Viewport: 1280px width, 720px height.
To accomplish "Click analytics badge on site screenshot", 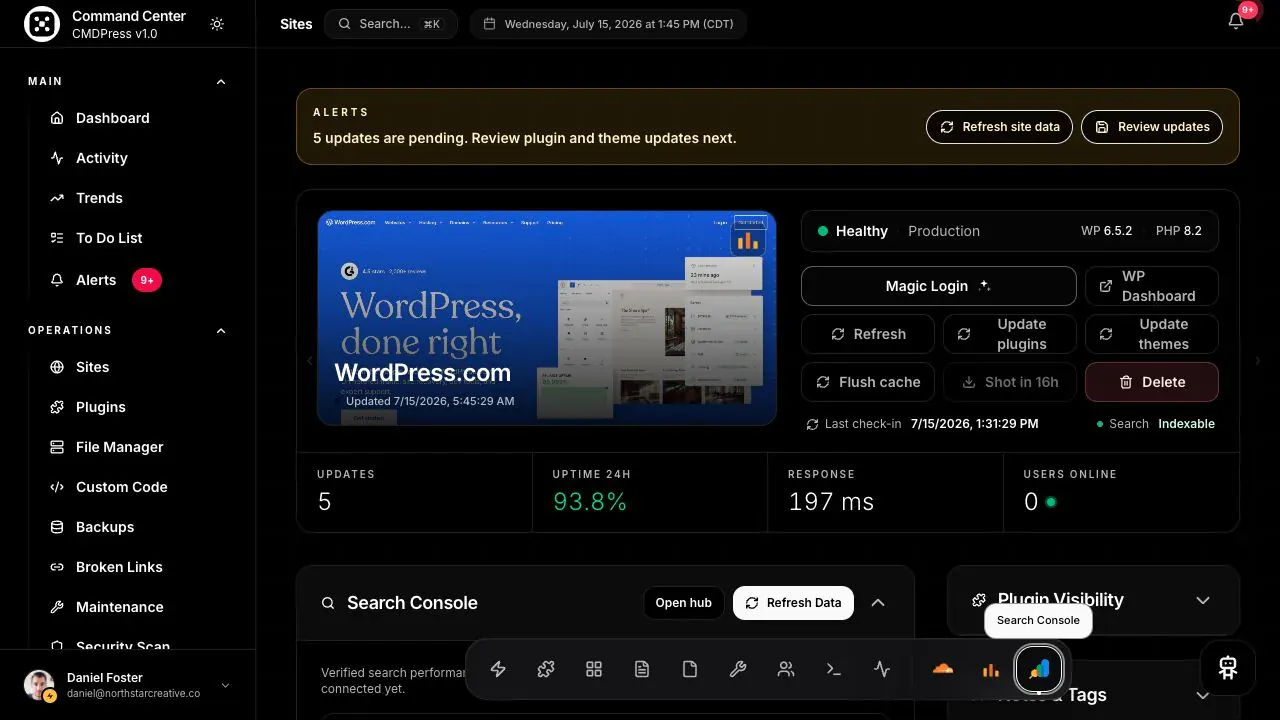I will click(x=748, y=240).
